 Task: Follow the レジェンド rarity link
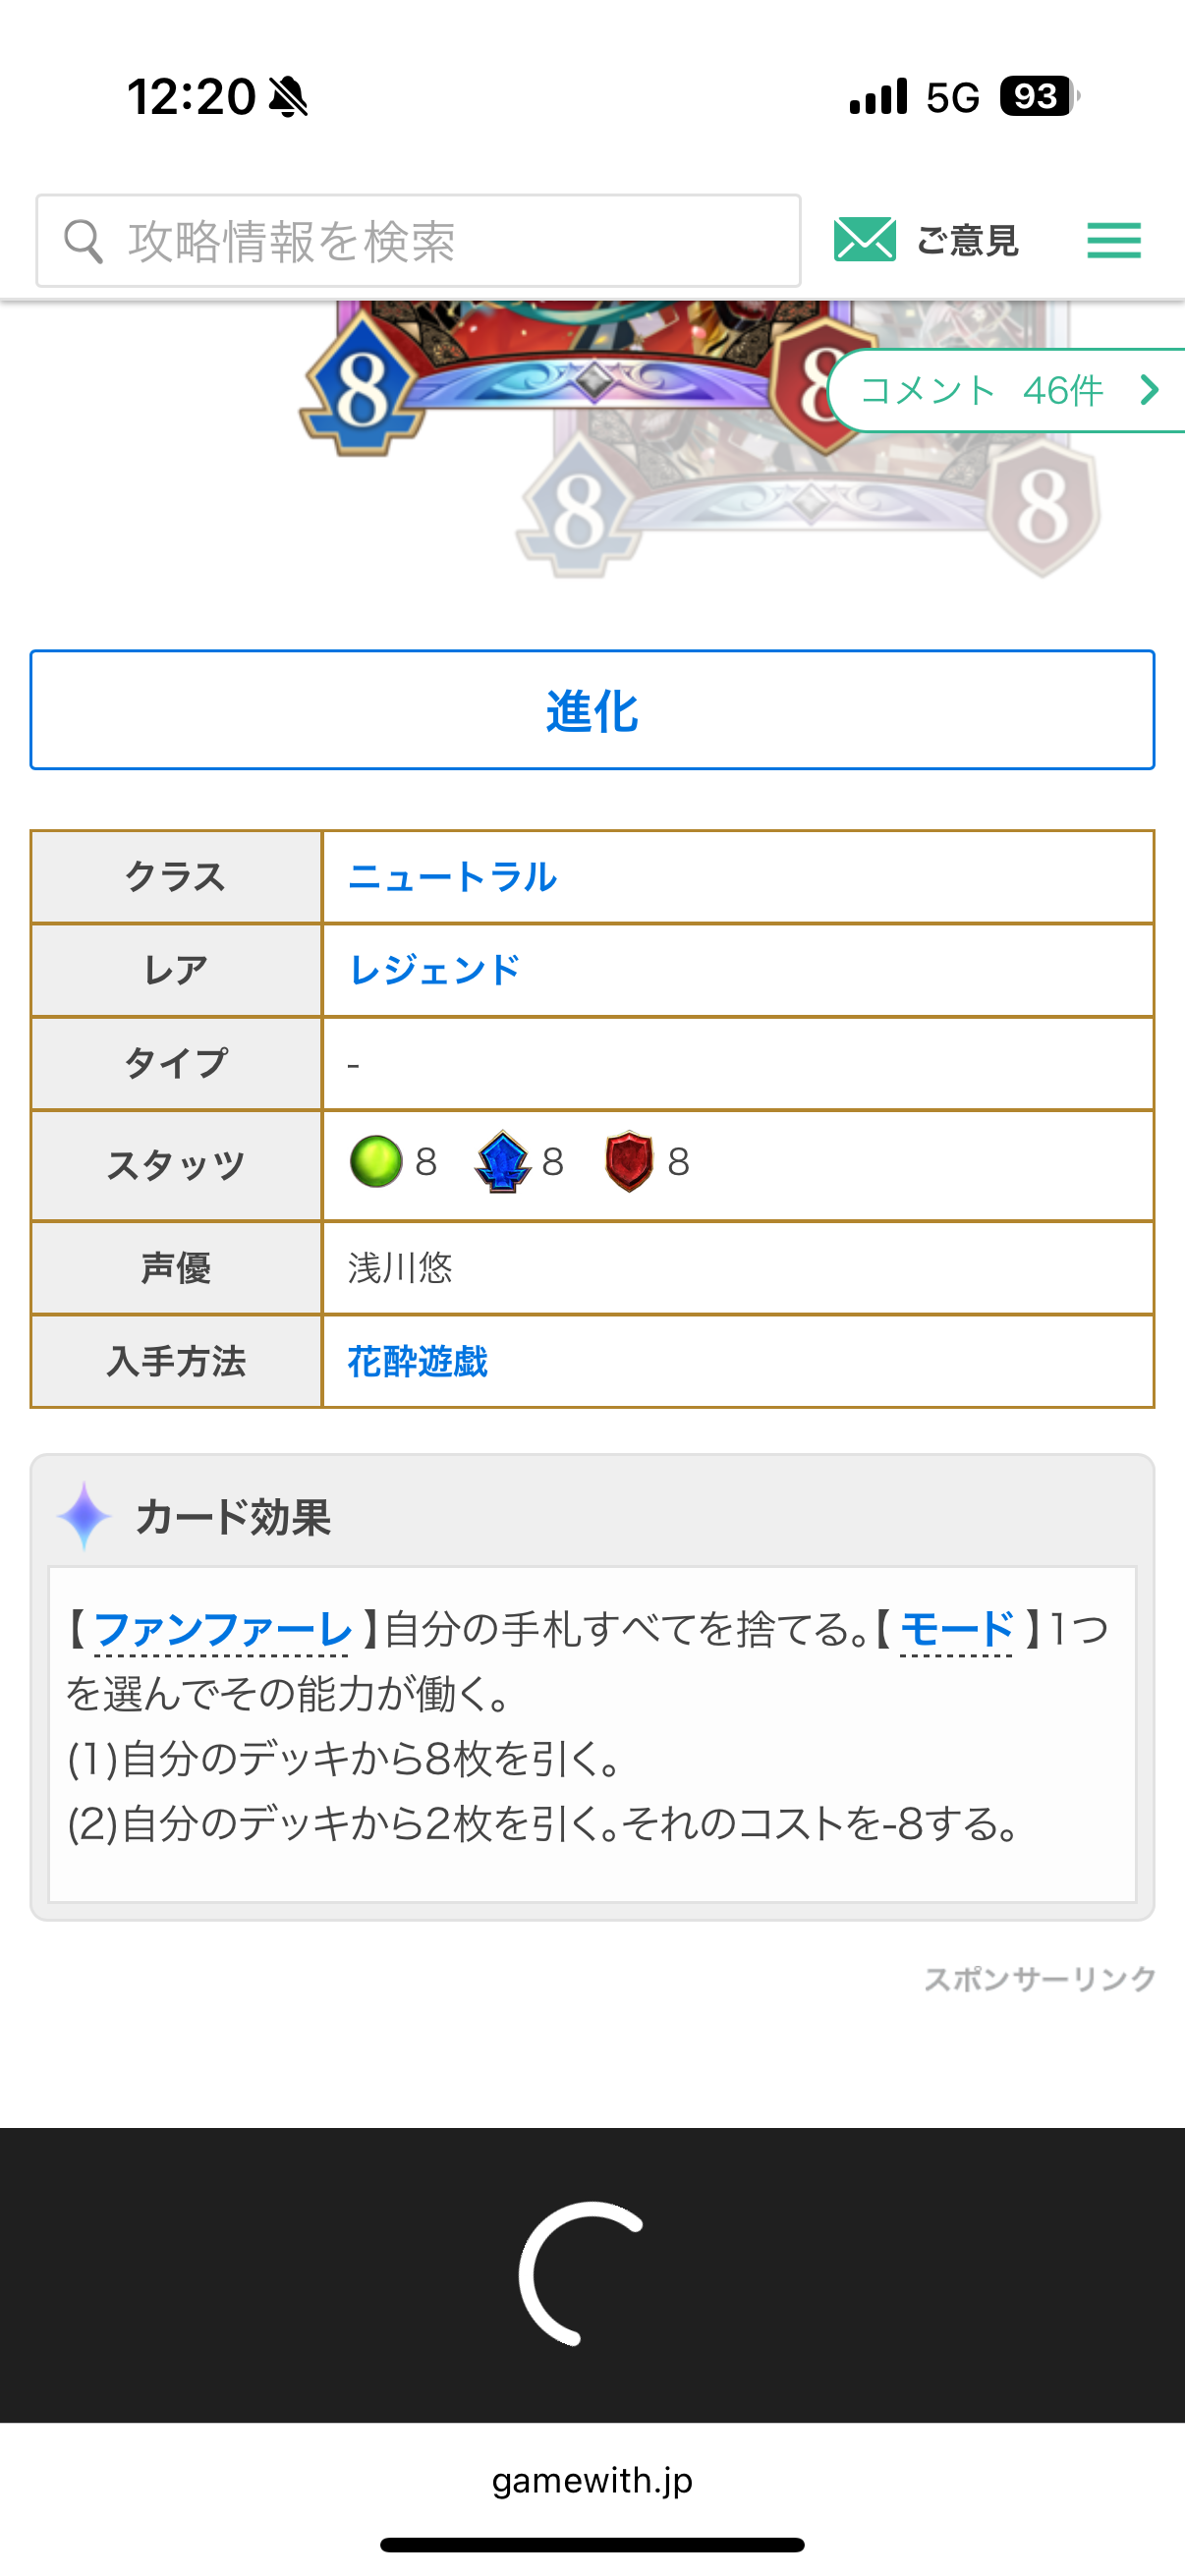pos(434,970)
